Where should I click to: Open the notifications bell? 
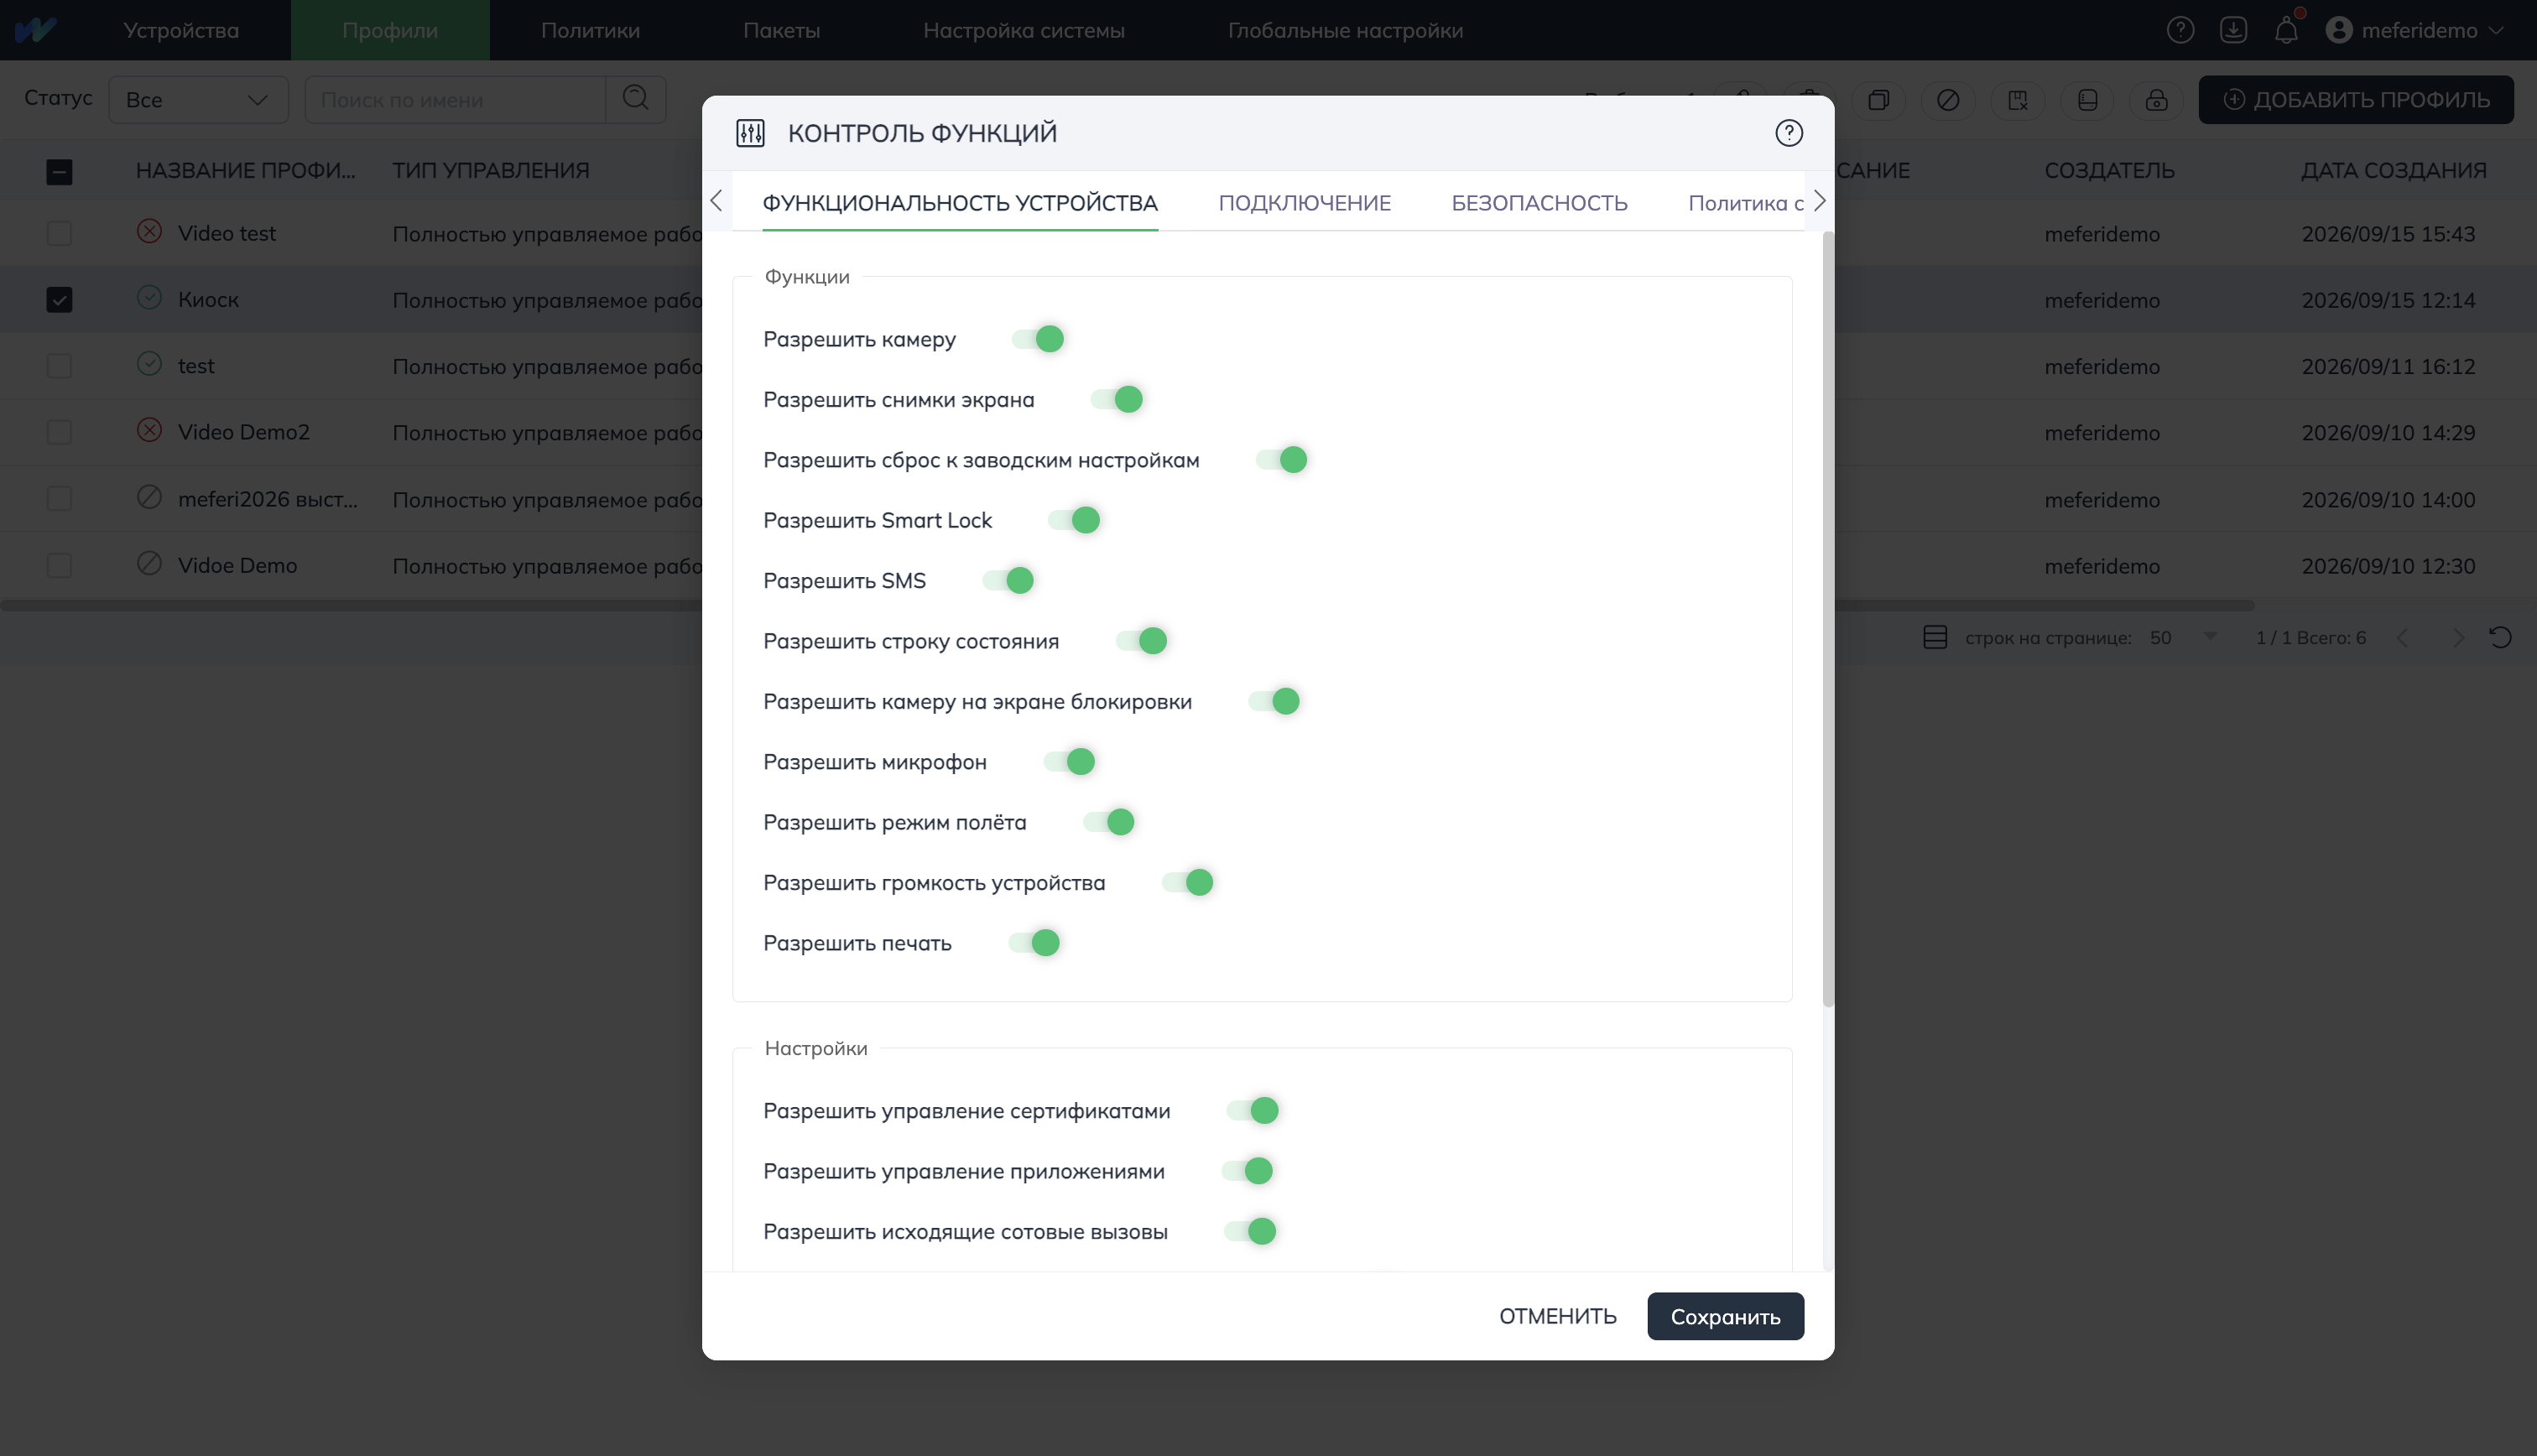2286,30
